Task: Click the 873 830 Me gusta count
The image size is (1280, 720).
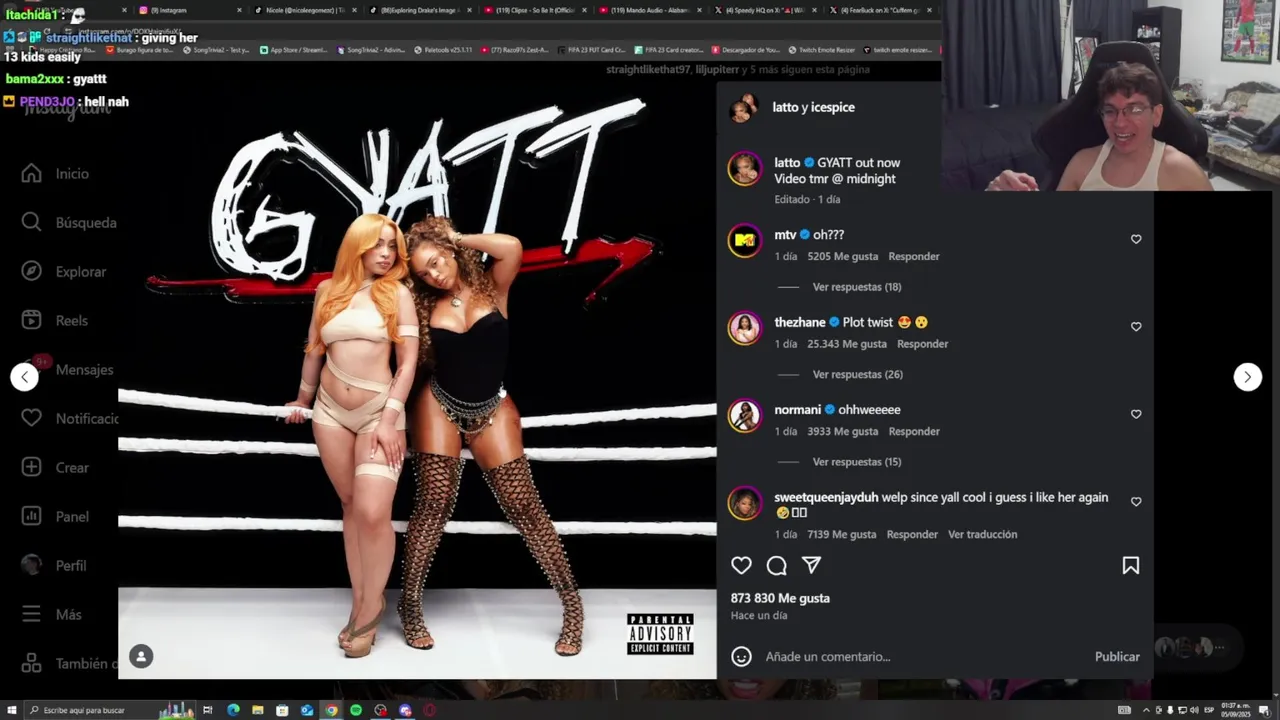Action: [x=780, y=598]
